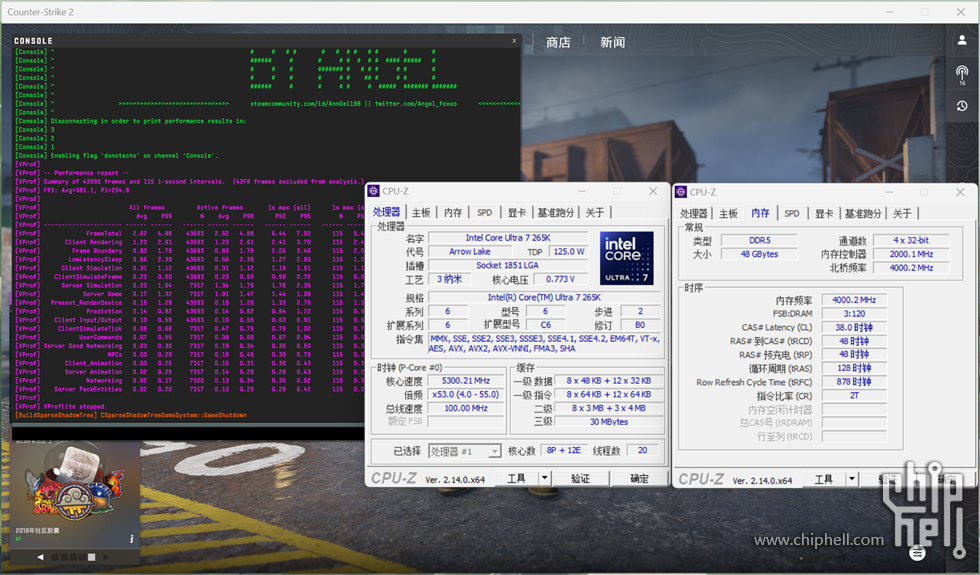Select SPD tab in left CPU-Z window
This screenshot has width=980, height=575.
pyautogui.click(x=484, y=212)
